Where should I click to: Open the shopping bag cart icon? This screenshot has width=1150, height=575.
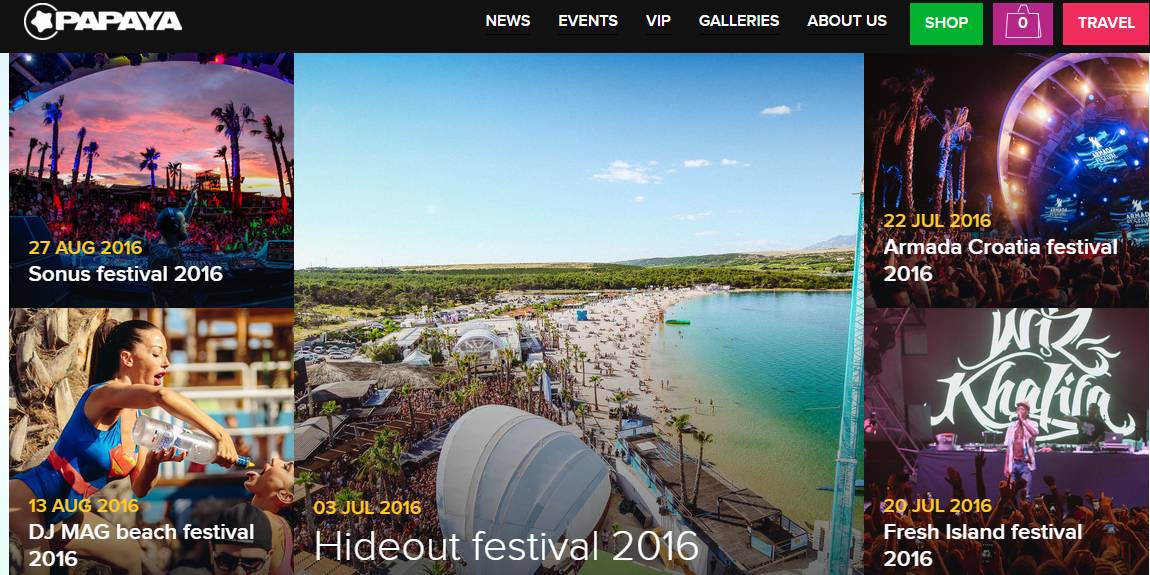tap(1022, 23)
